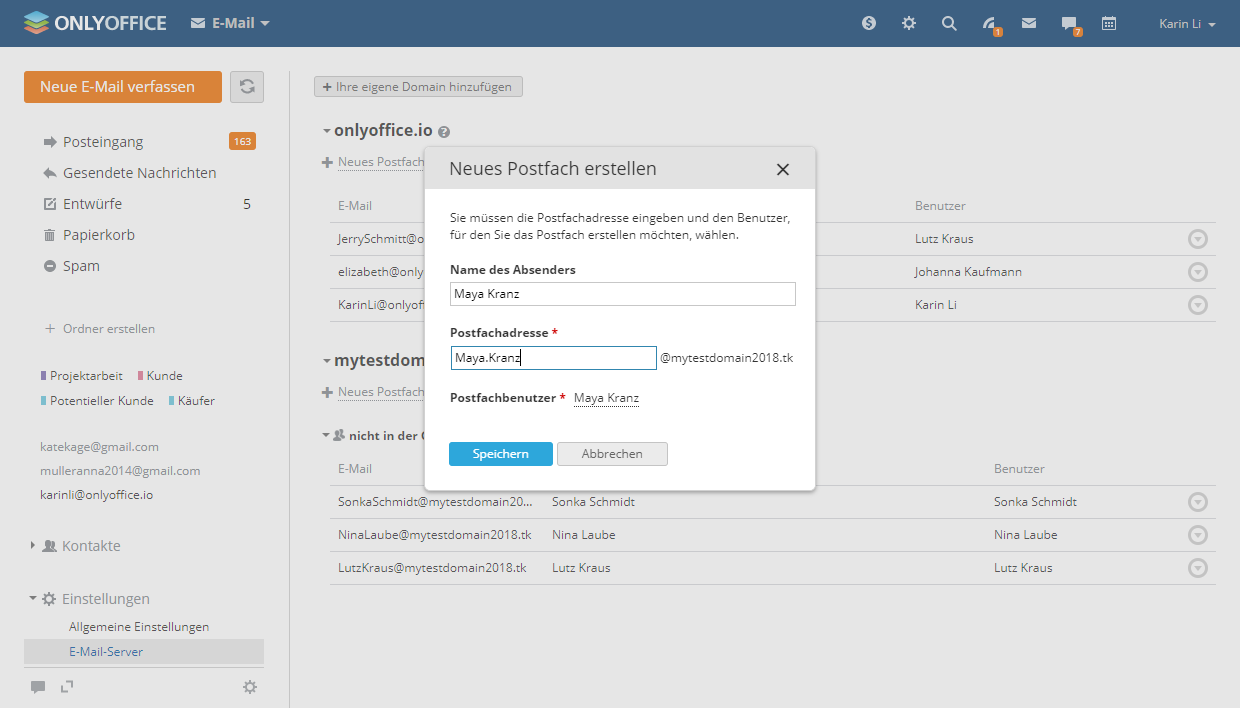
Task: Click the mail envelope icon in header
Action: pos(1028,23)
